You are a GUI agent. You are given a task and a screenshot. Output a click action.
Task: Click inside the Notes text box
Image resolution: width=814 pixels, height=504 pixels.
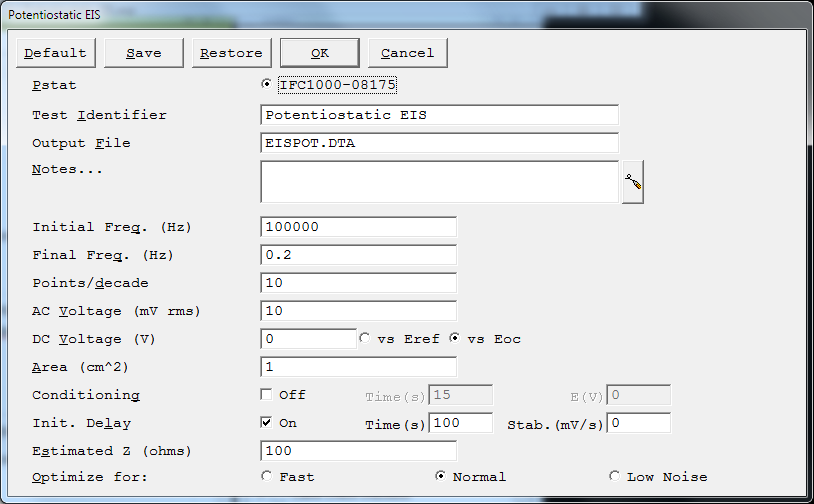[x=439, y=182]
